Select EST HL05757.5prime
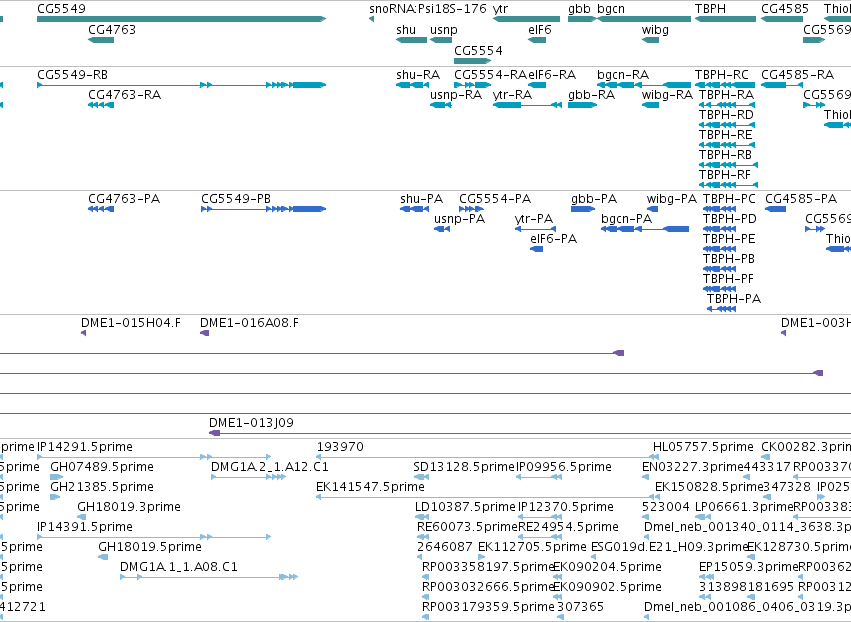The image size is (851, 622). pos(703,447)
